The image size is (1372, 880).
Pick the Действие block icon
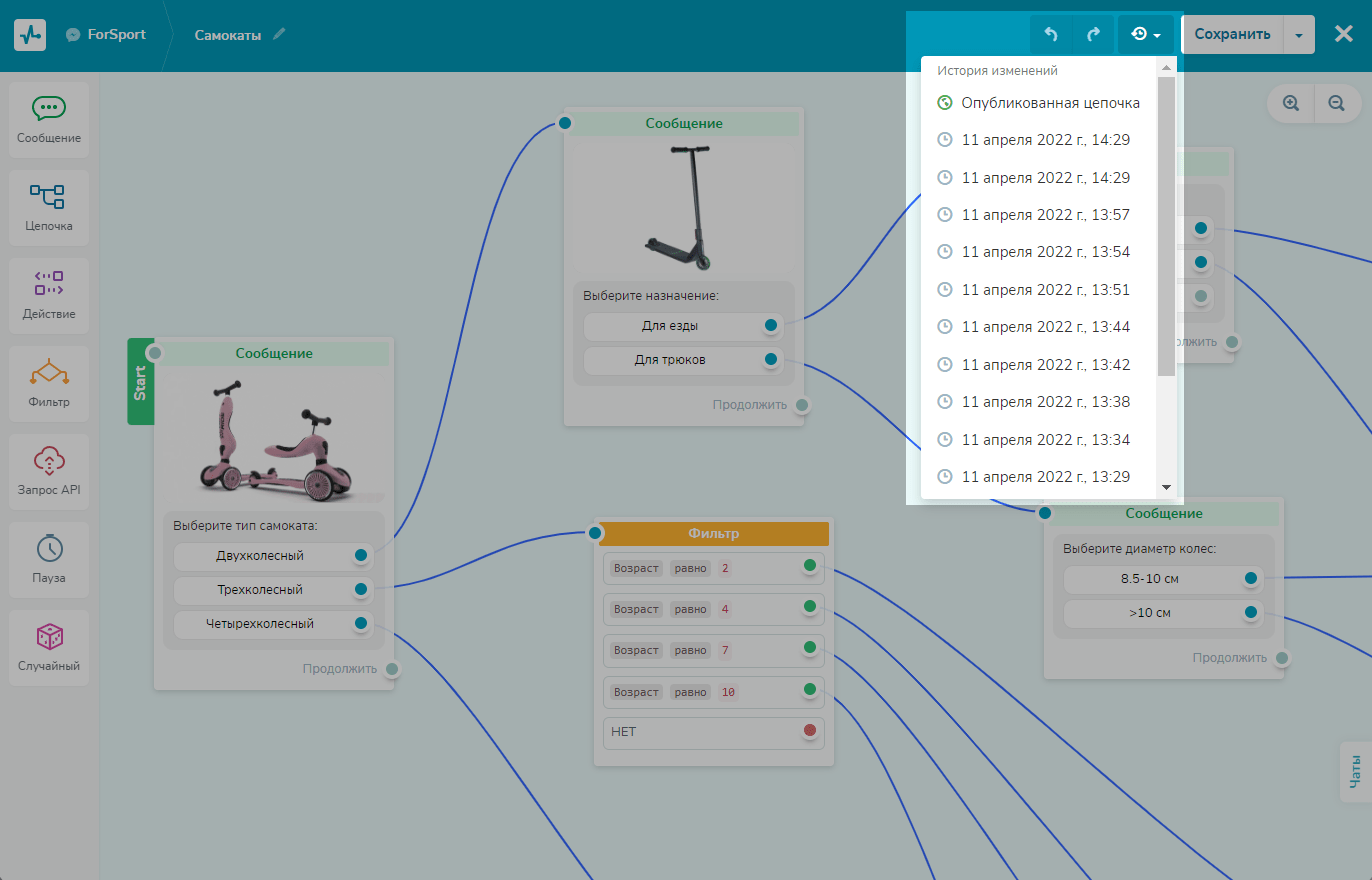point(49,295)
